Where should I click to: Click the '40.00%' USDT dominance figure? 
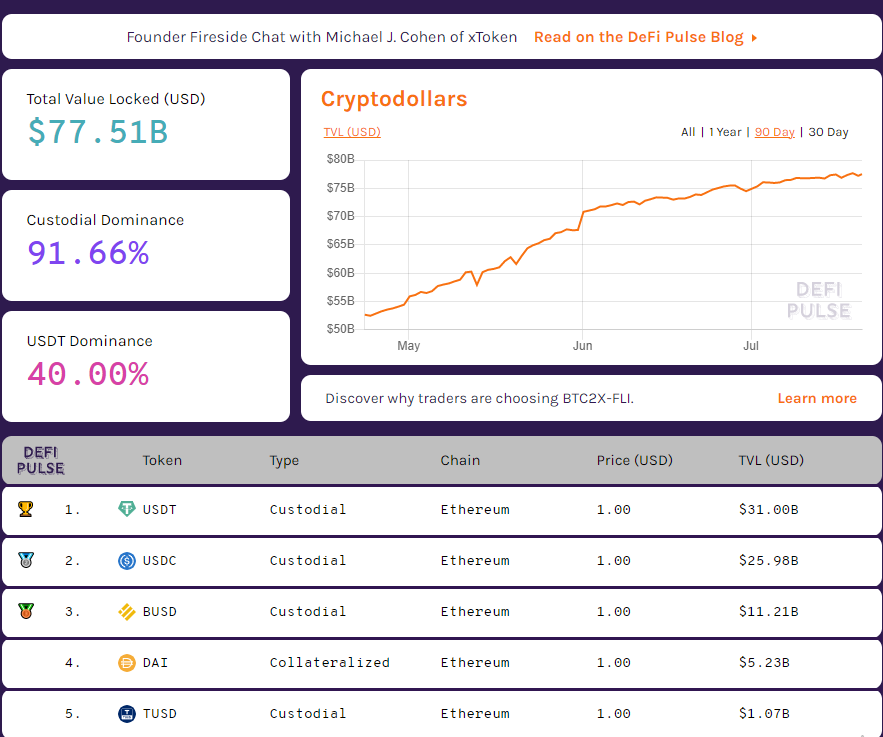(88, 374)
